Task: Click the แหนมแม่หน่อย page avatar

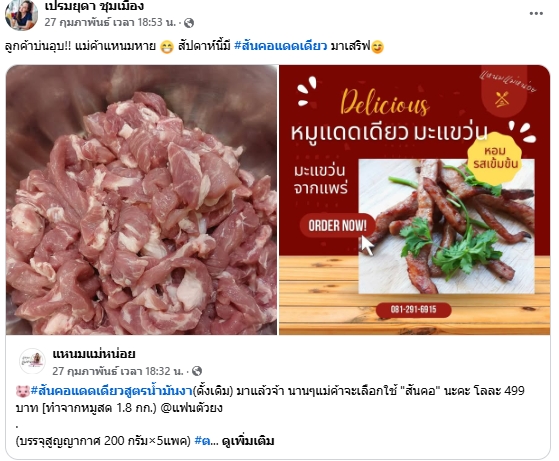Action: pyautogui.click(x=32, y=360)
